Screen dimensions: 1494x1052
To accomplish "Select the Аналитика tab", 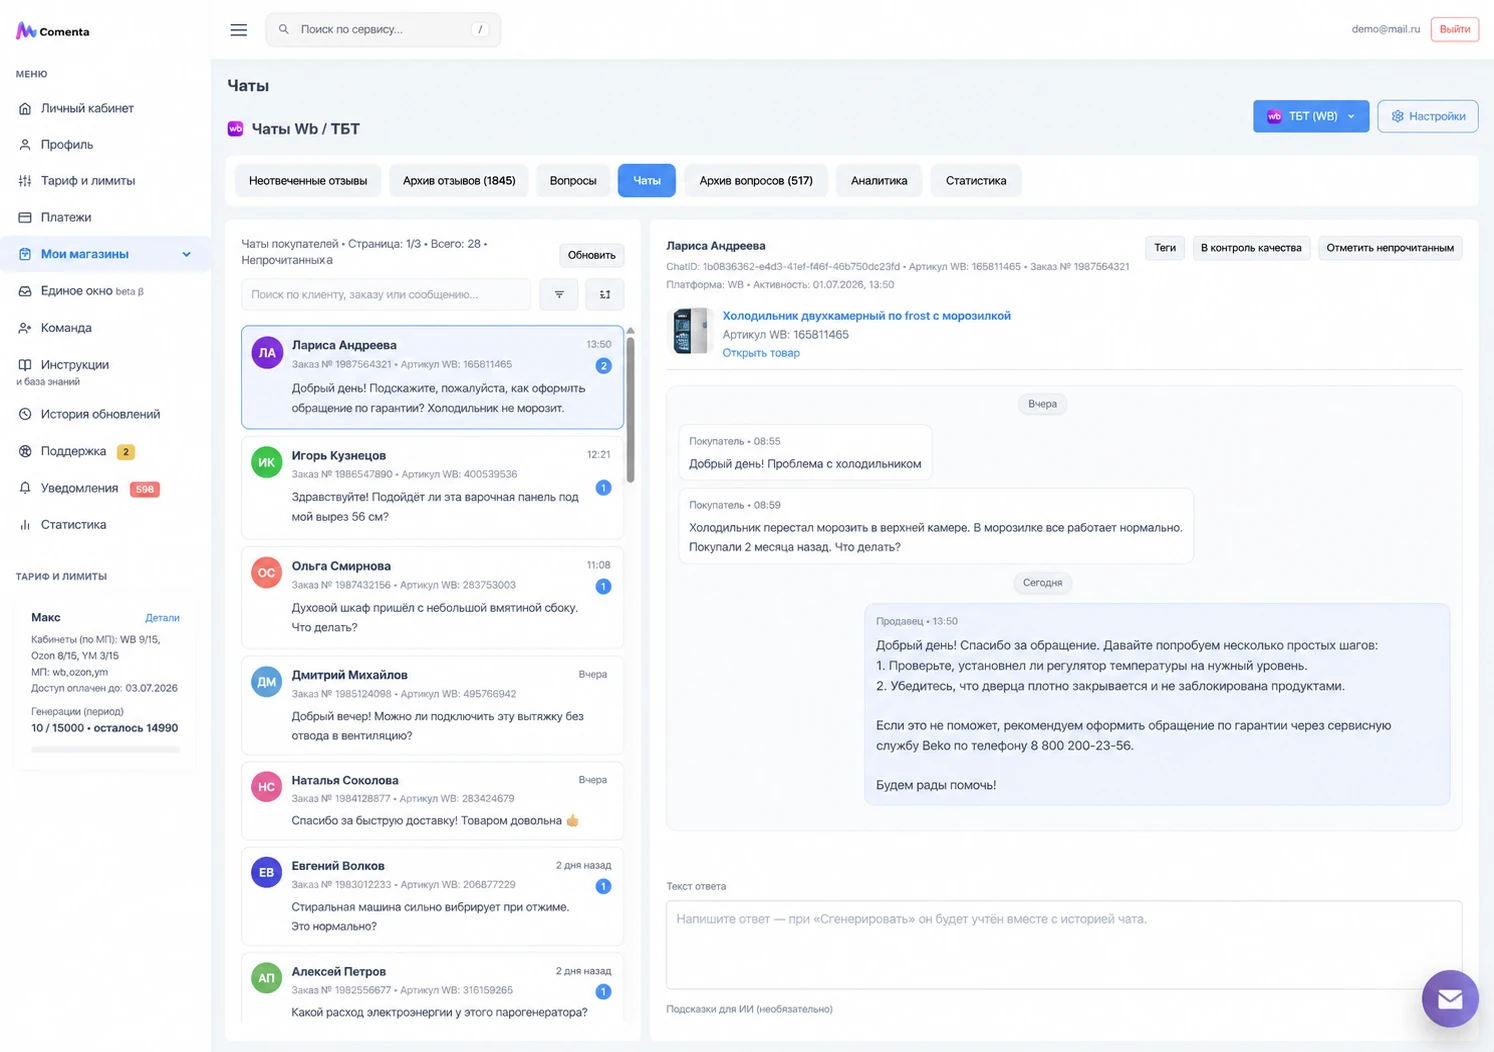I will click(x=879, y=181).
